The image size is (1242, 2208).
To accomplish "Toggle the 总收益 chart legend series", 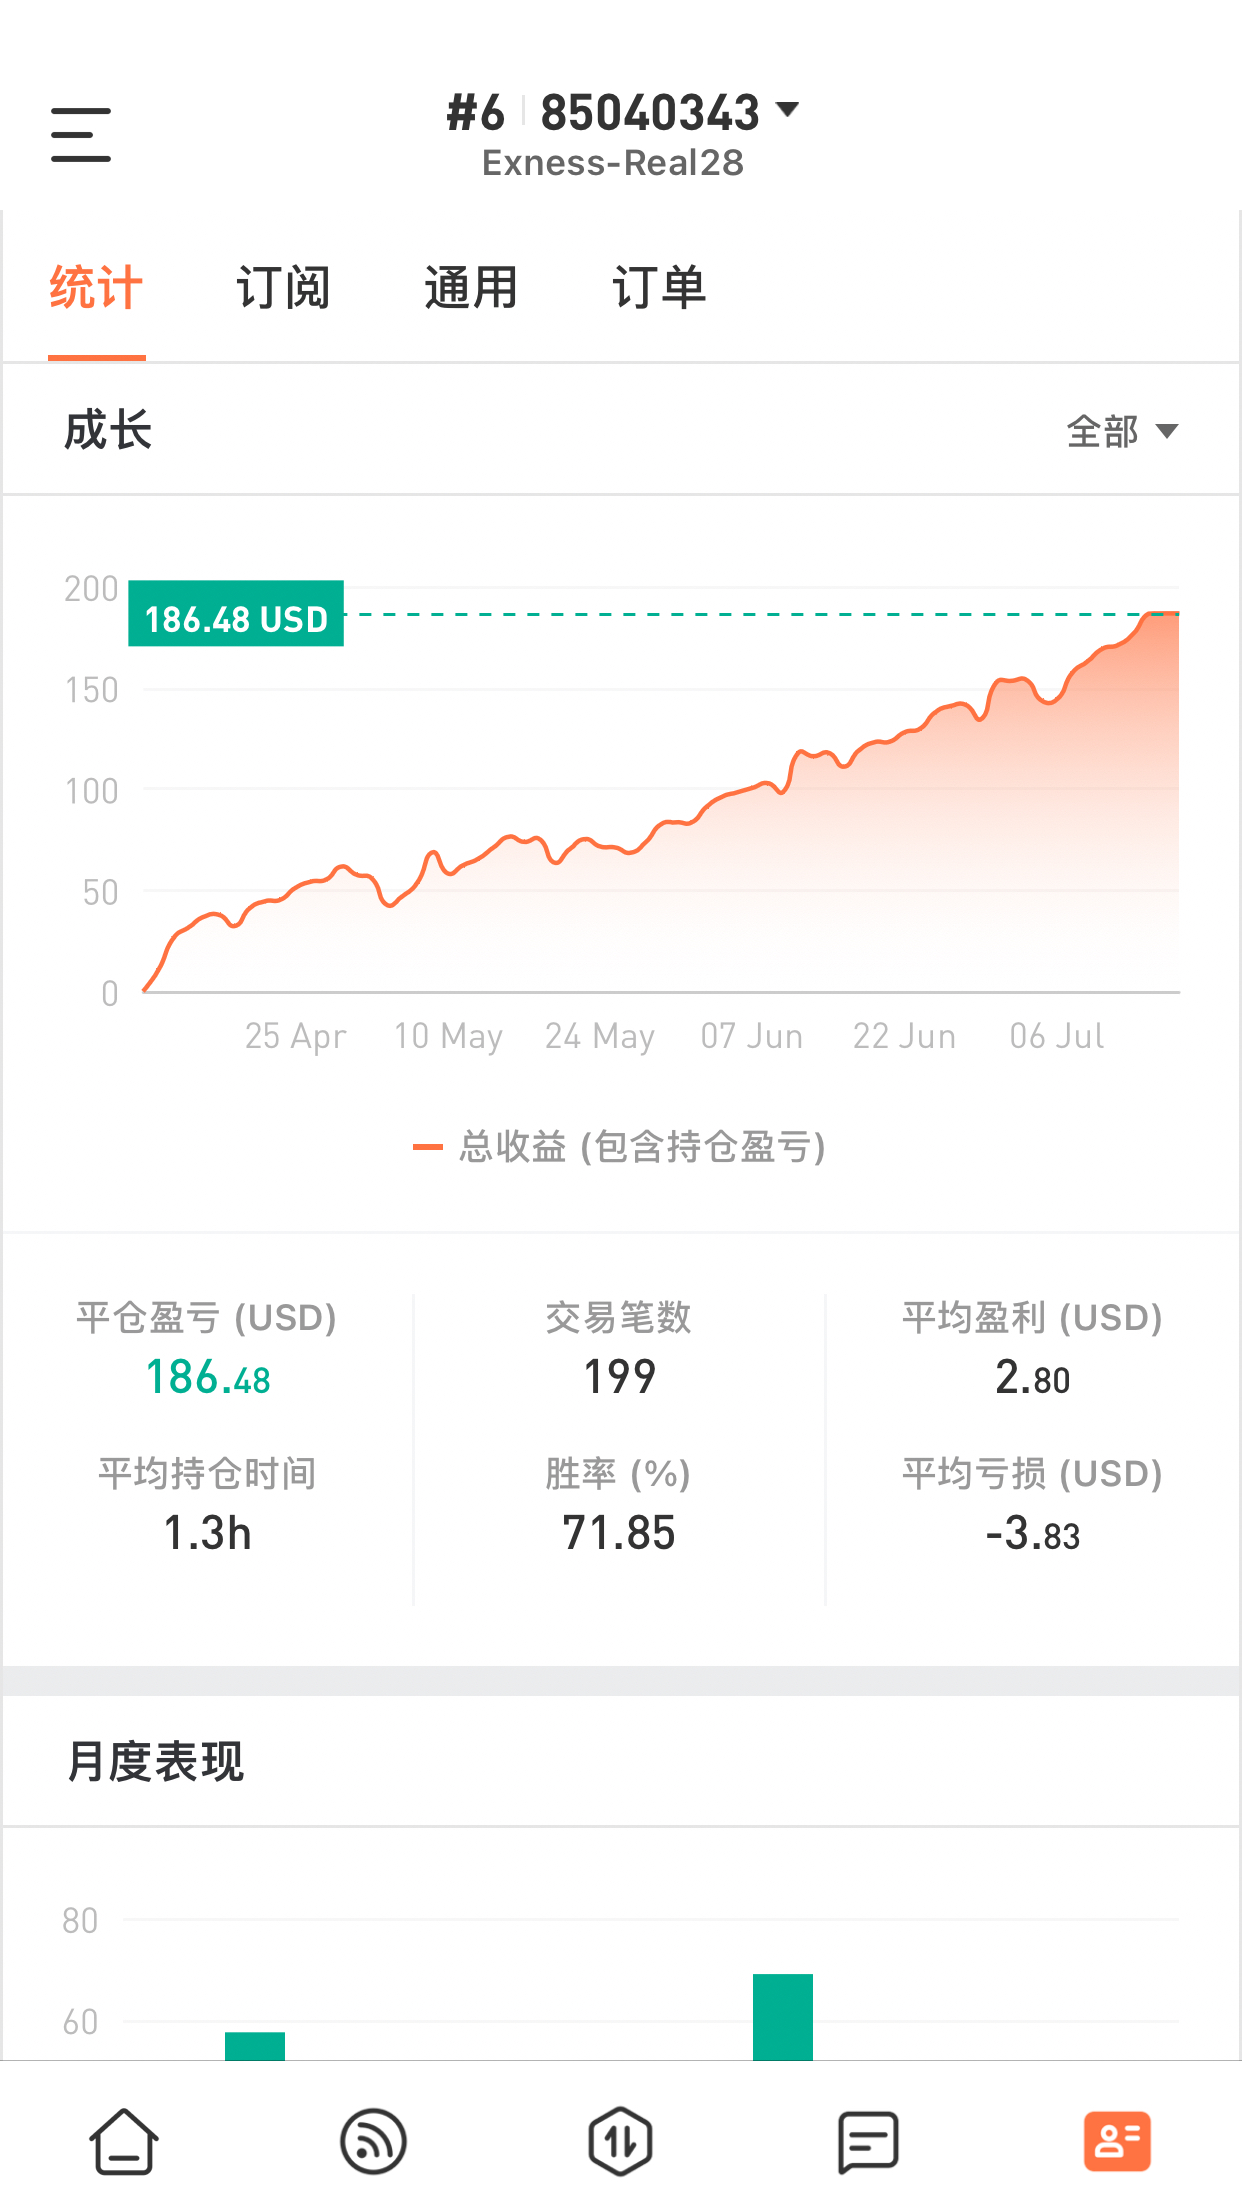I will coord(620,1147).
